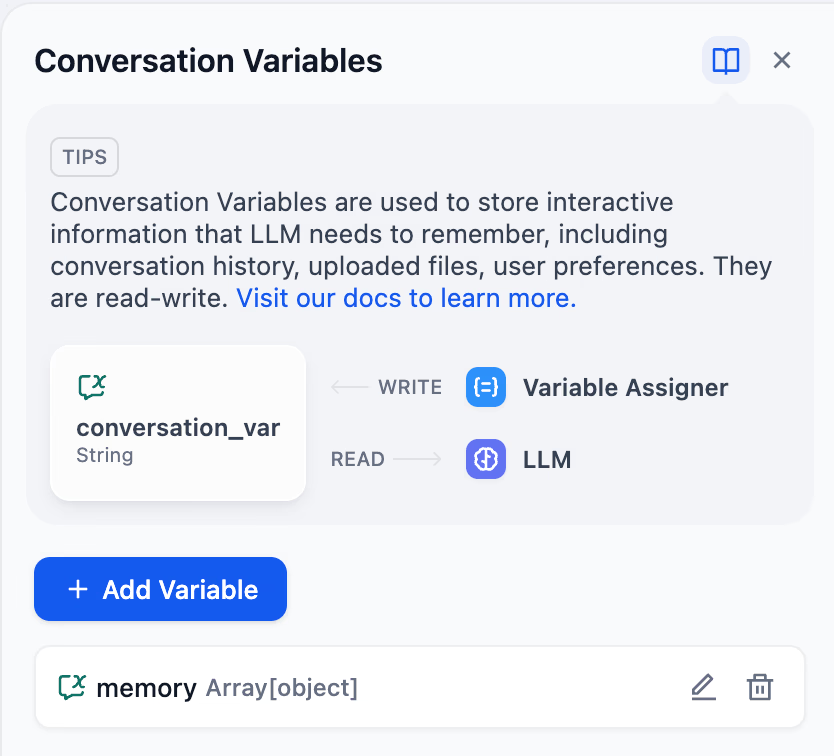The image size is (834, 756).
Task: Click the Conversation Variables panel title
Action: tap(208, 61)
